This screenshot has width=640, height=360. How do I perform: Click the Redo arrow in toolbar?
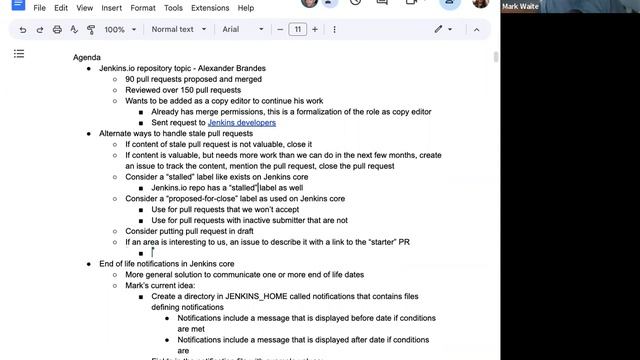click(x=40, y=29)
